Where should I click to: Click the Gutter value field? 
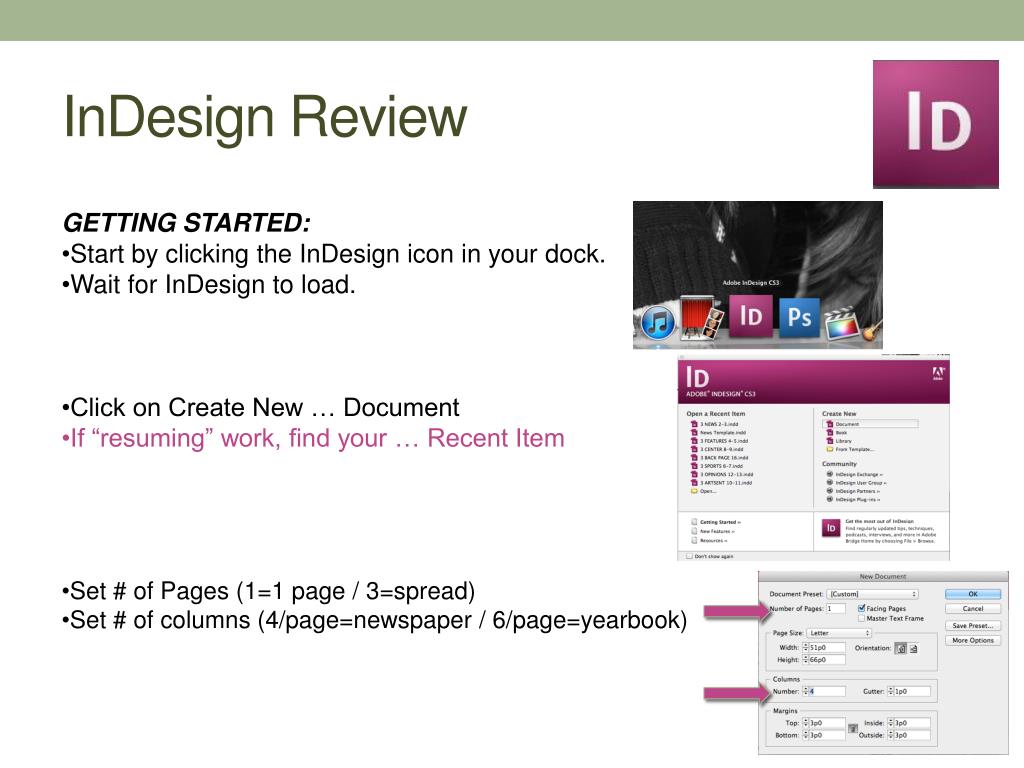coord(912,692)
